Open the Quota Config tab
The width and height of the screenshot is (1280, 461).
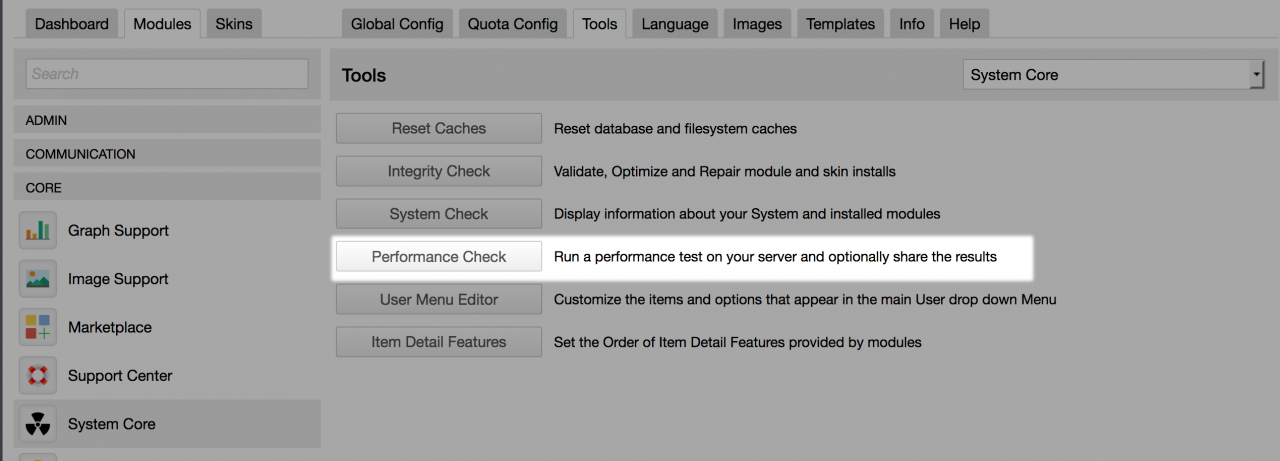tap(512, 24)
